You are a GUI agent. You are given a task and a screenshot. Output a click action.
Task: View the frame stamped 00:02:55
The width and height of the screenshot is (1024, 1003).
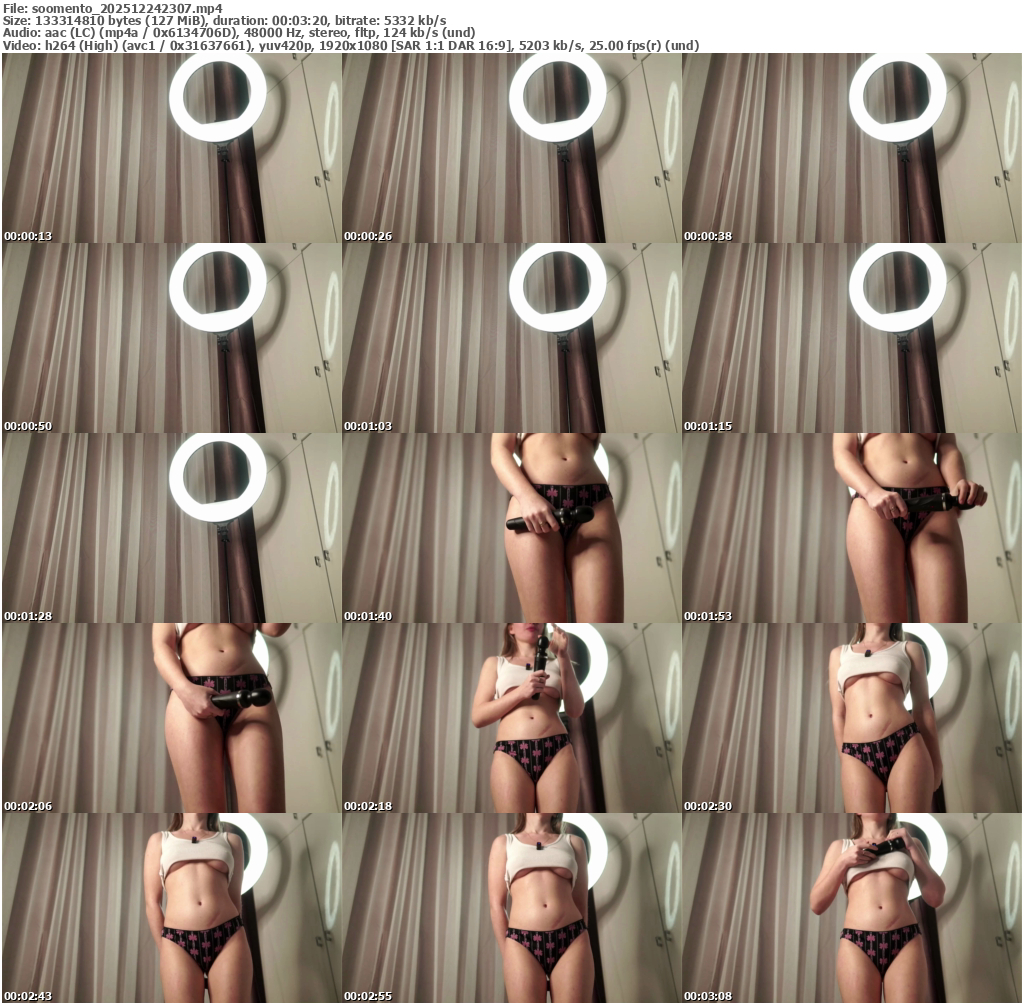point(511,908)
